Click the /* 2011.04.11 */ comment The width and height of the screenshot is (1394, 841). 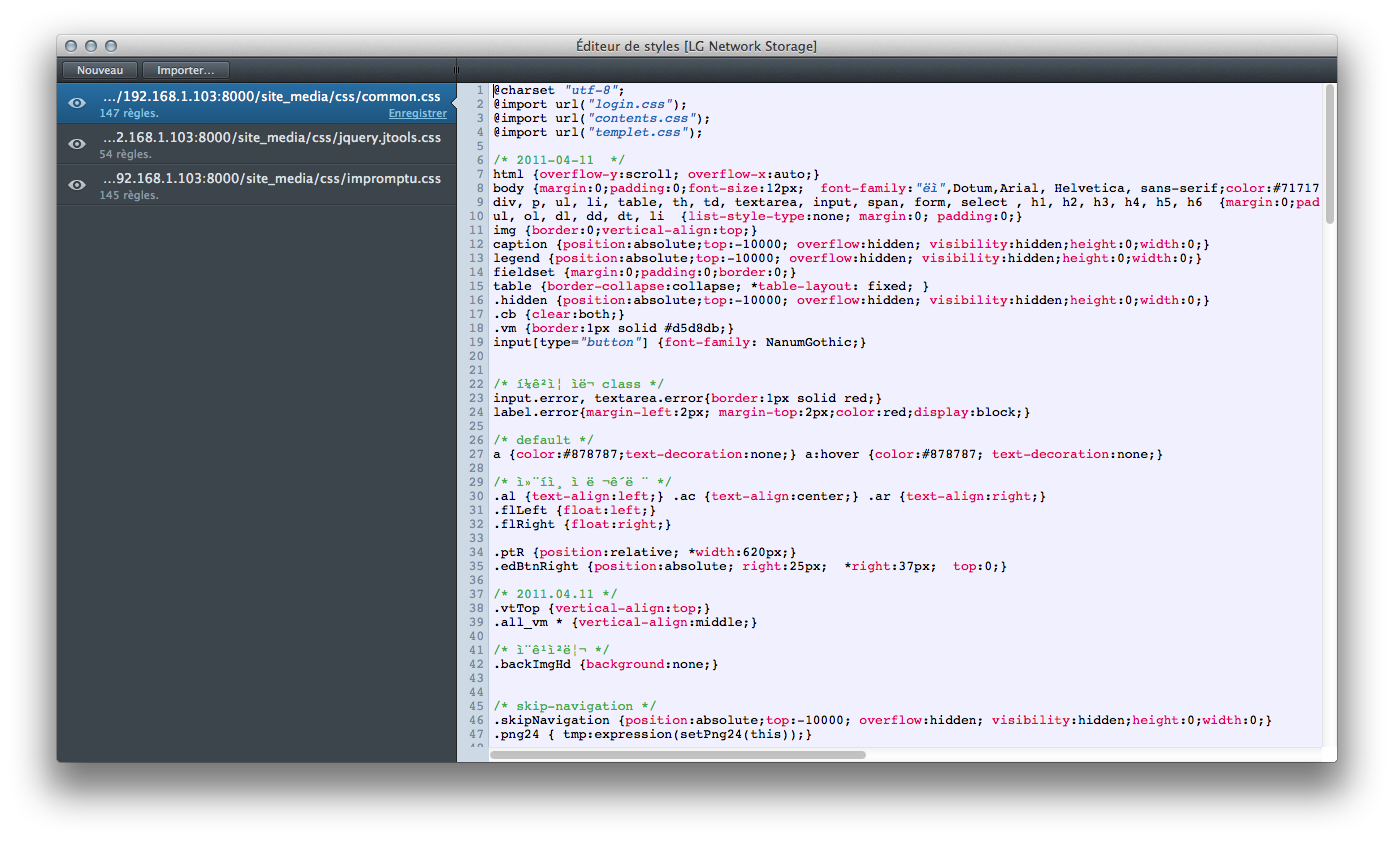click(555, 594)
